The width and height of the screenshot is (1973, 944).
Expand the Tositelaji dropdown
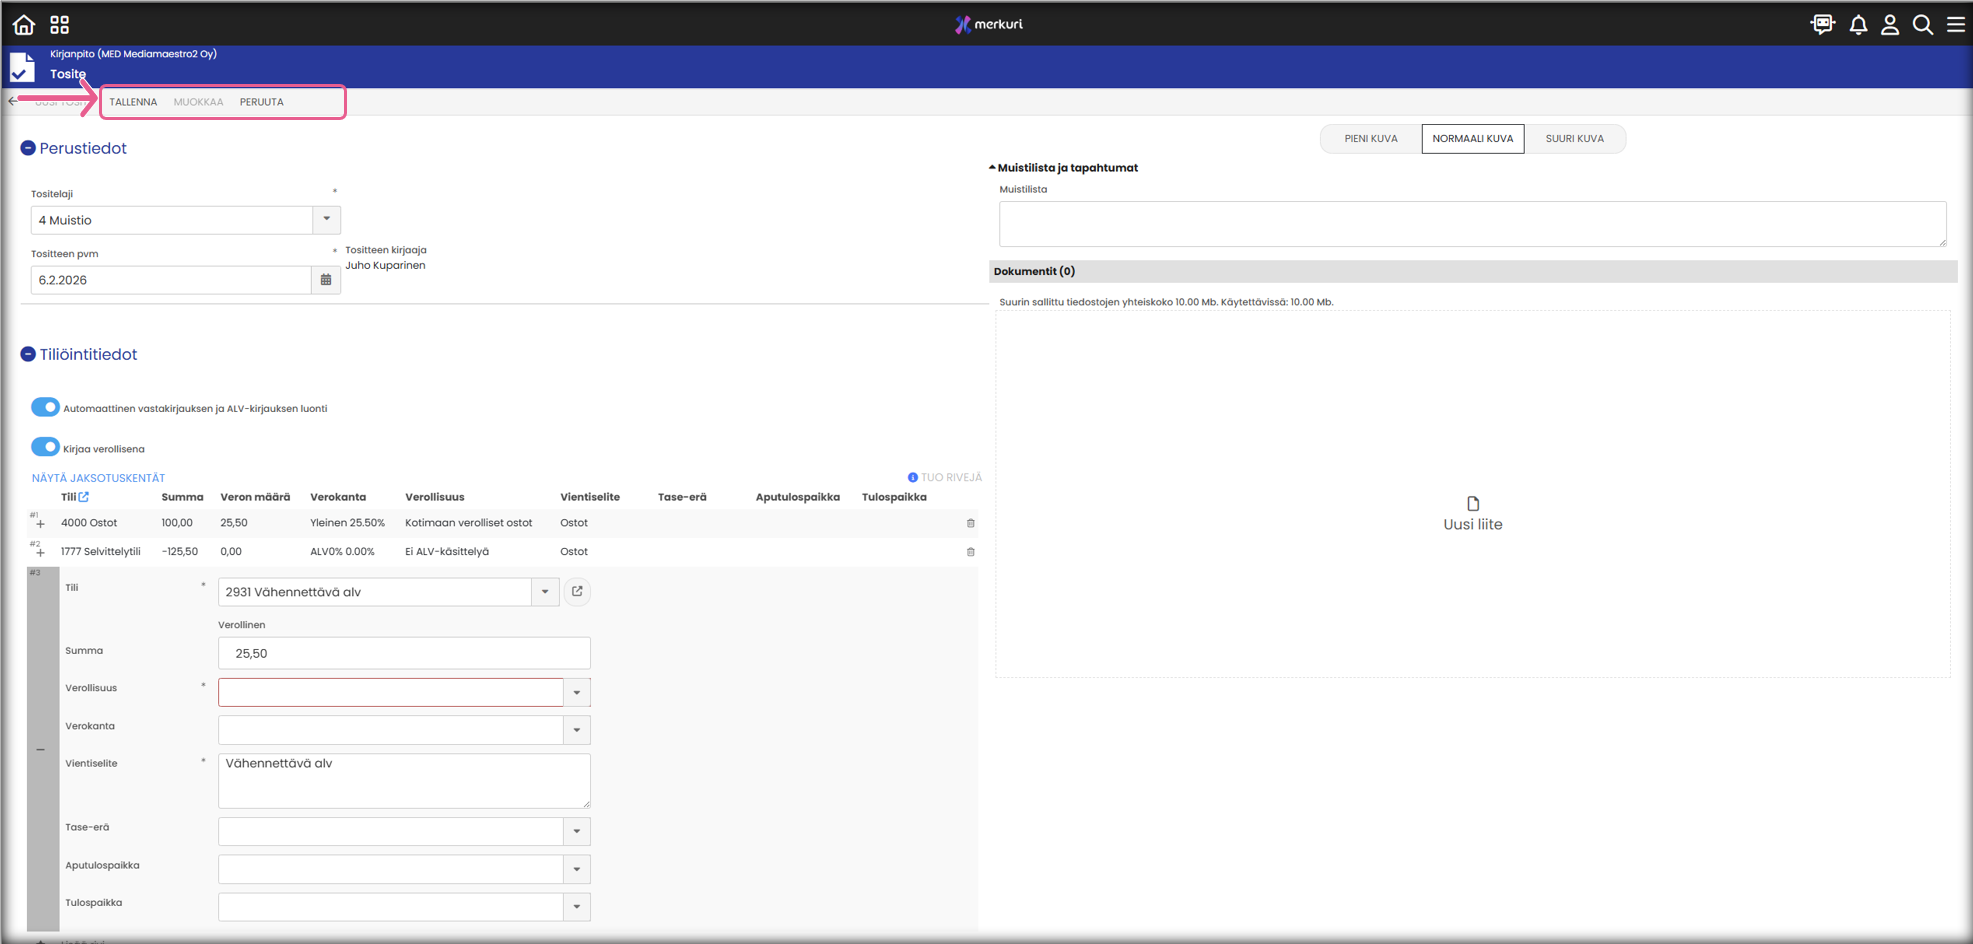[x=326, y=220]
